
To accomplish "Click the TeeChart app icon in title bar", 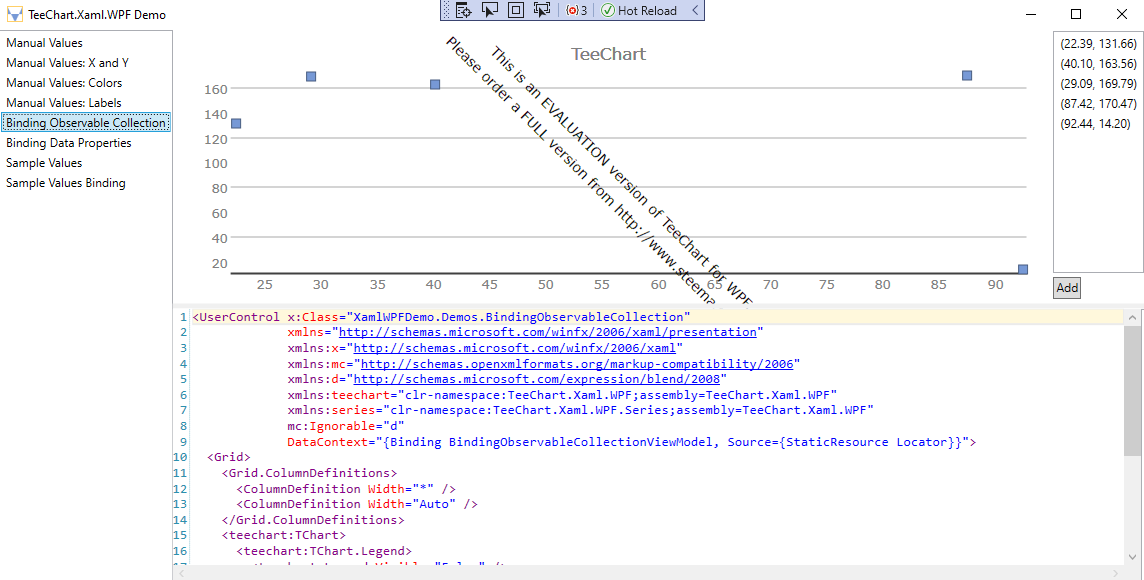I will pyautogui.click(x=14, y=14).
